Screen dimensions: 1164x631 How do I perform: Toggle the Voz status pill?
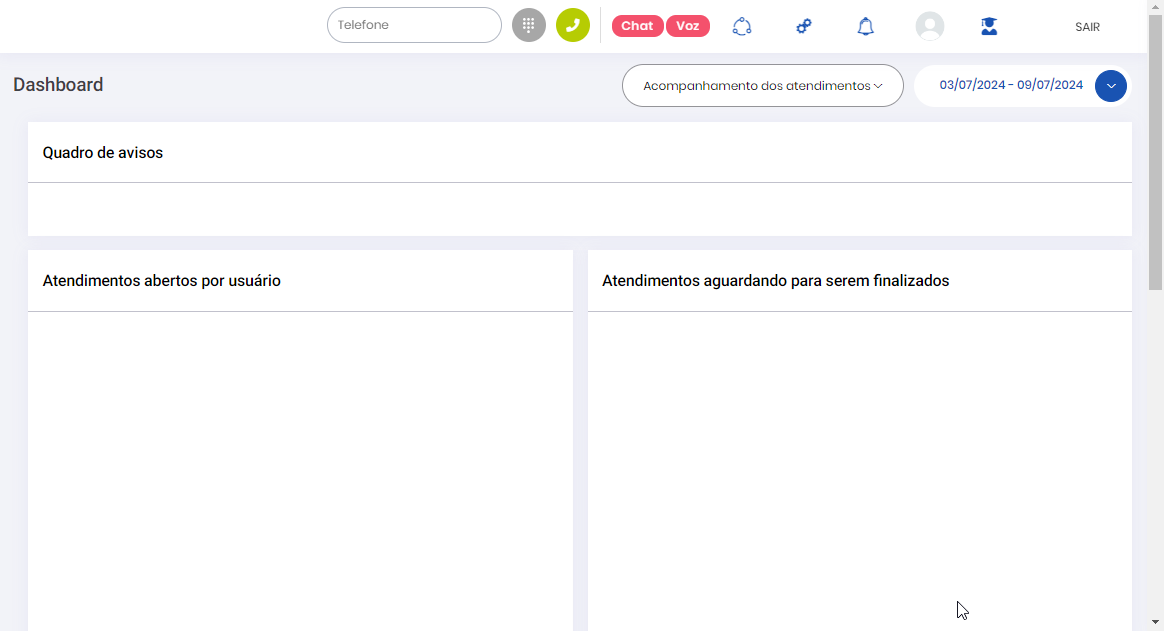(x=688, y=26)
